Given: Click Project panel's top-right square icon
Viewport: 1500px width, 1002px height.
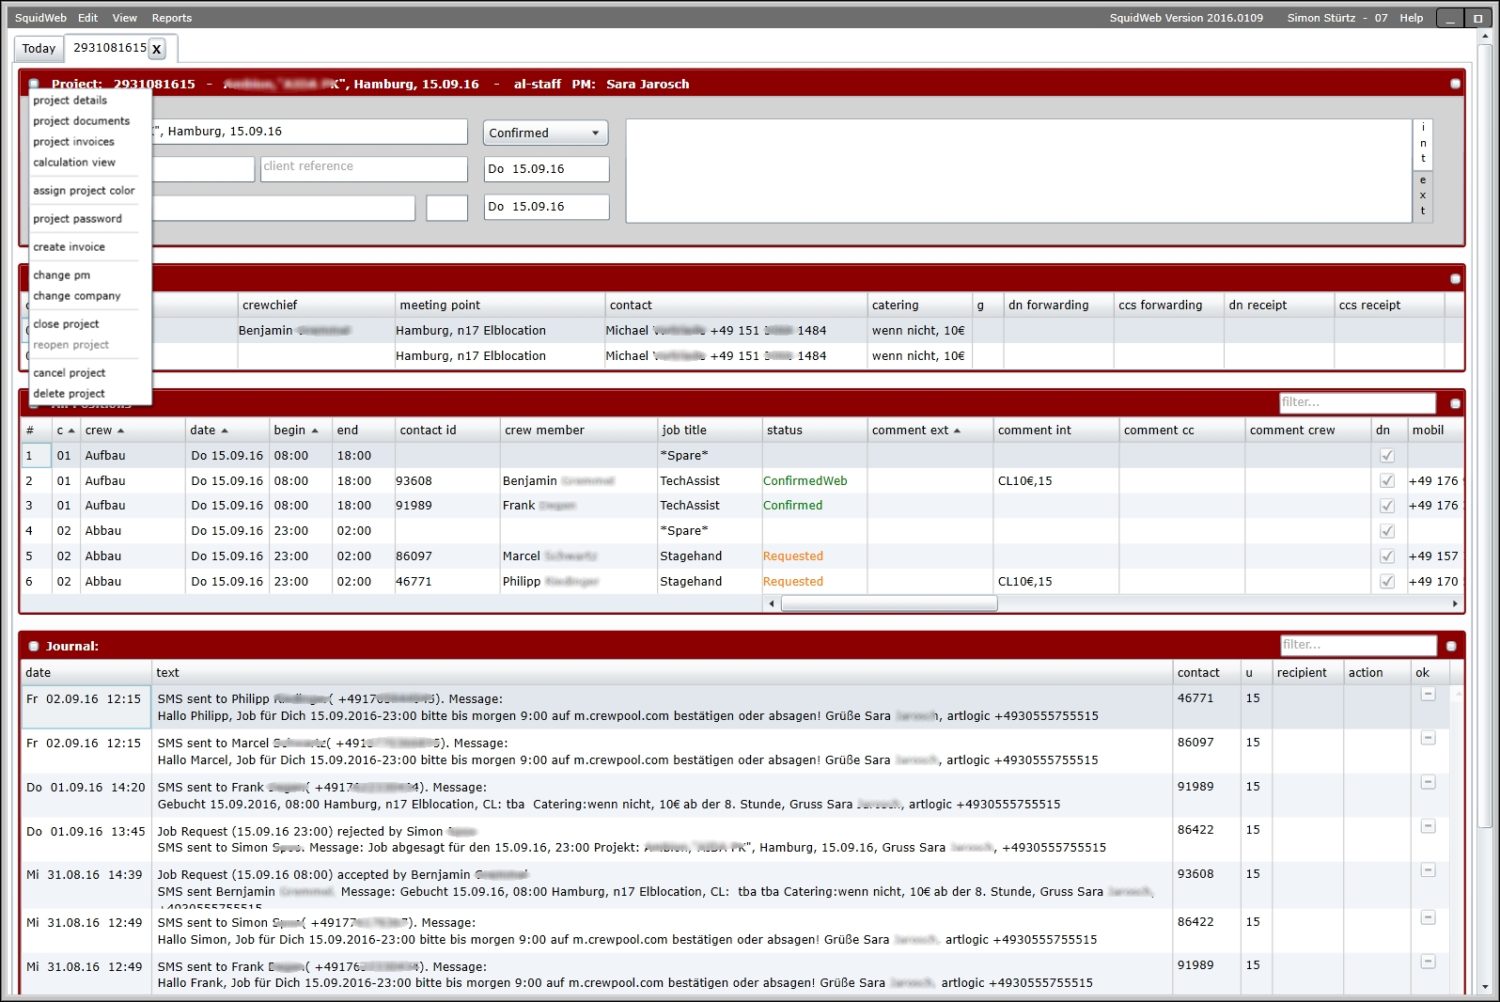Looking at the screenshot, I should coord(1455,84).
